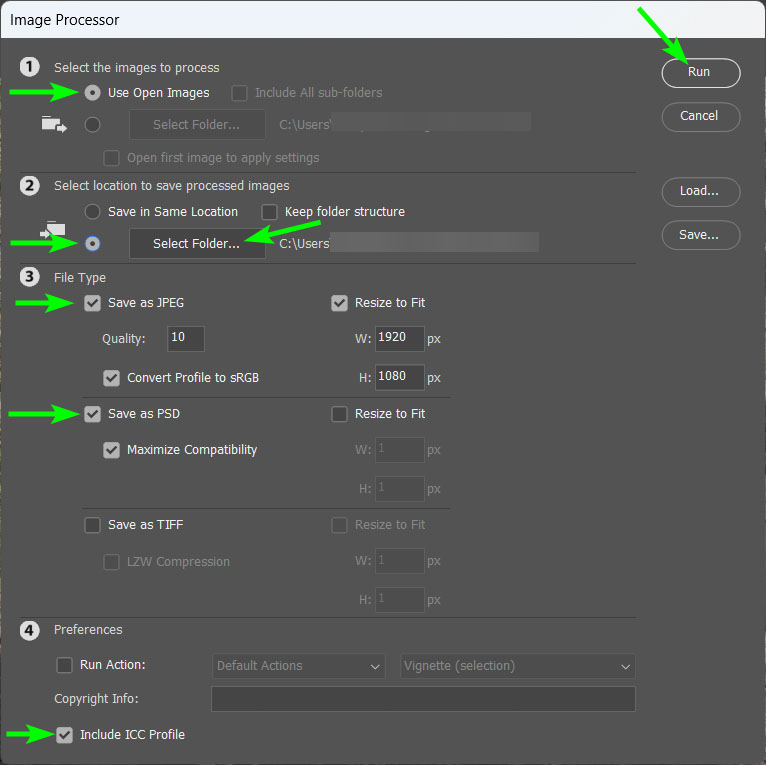Uncheck Include ICC Profile
766x765 pixels.
pos(64,735)
